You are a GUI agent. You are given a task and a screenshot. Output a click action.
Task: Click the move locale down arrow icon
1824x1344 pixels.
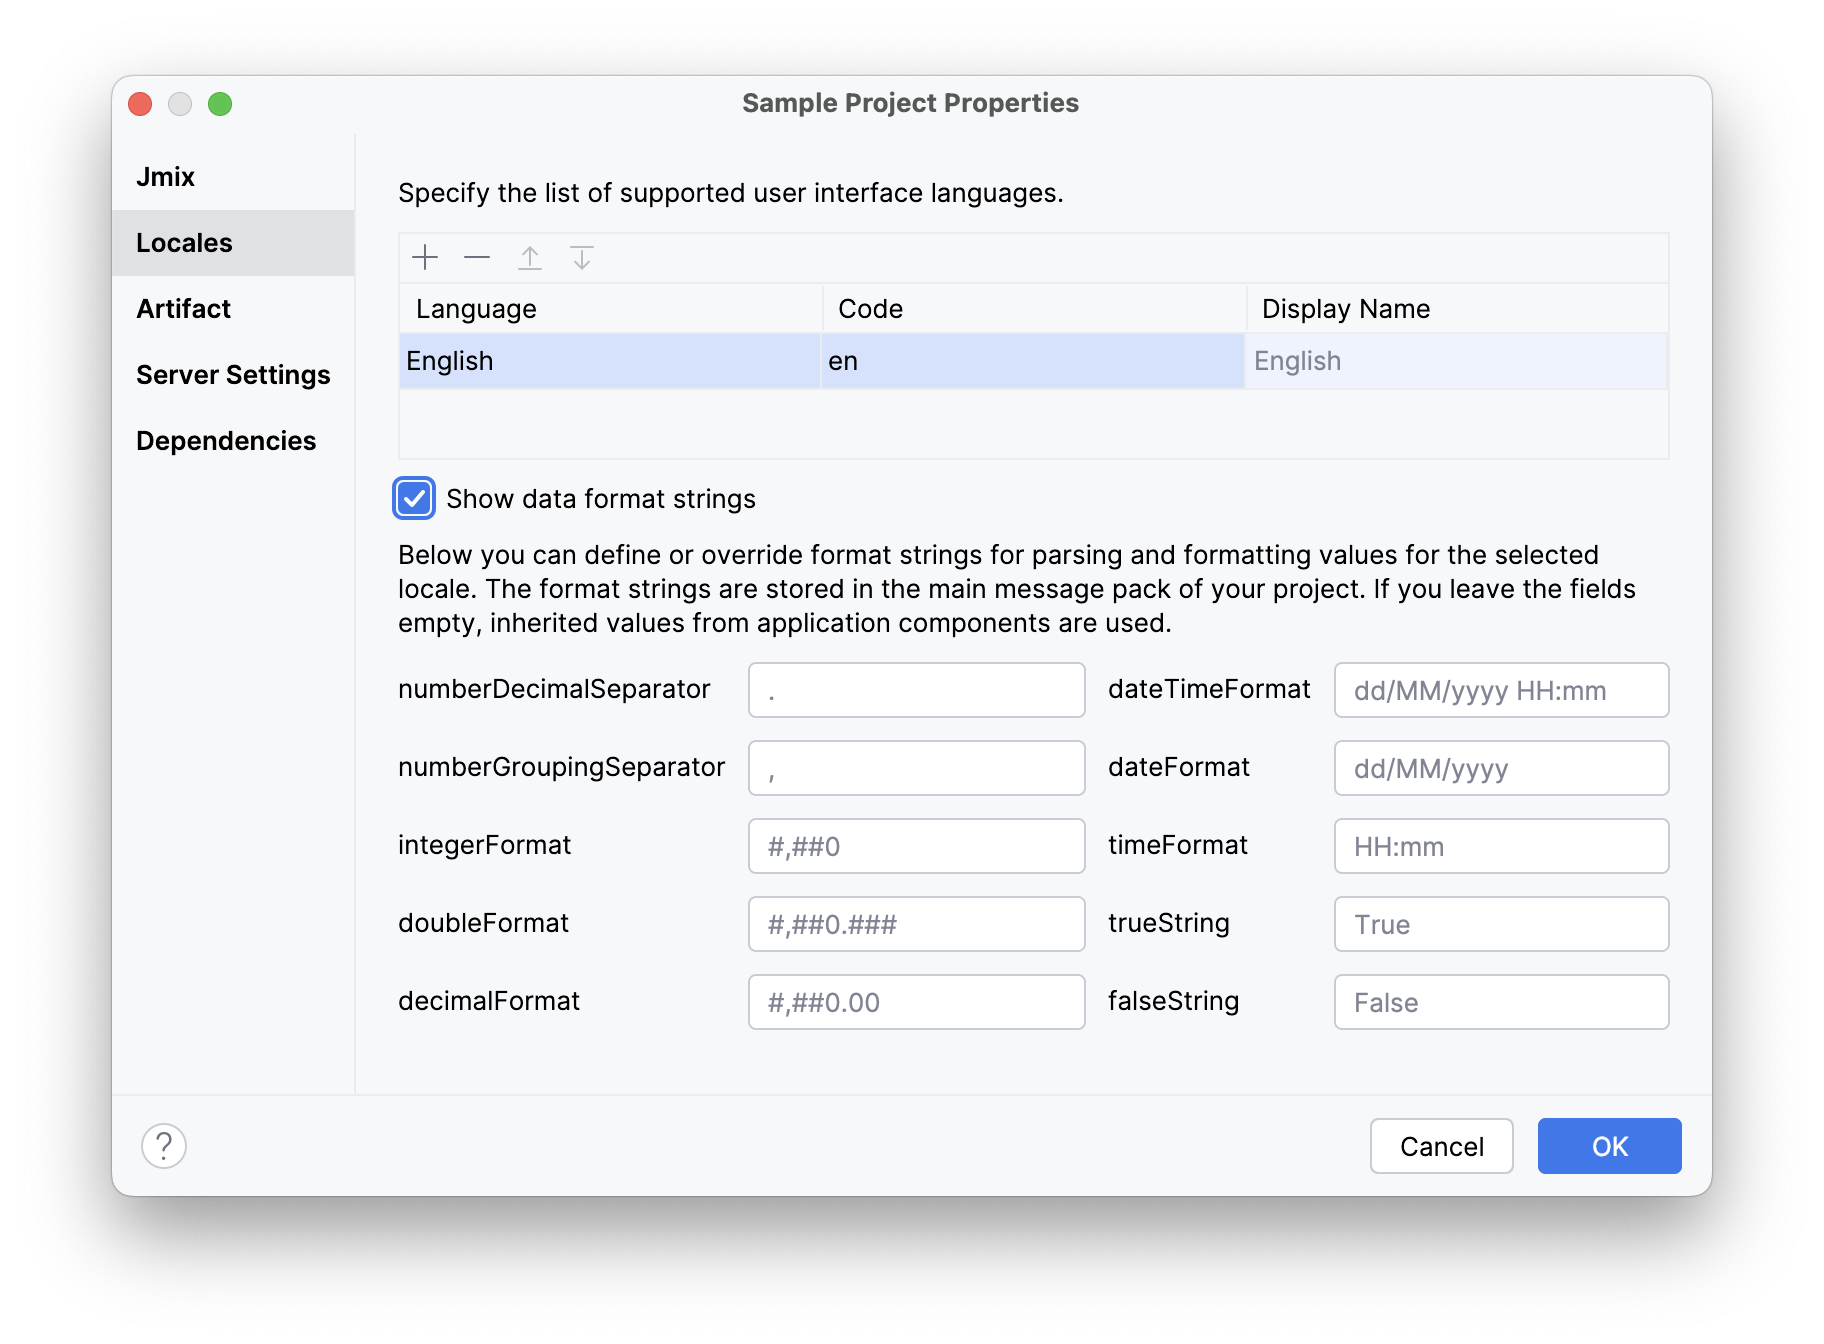click(582, 258)
